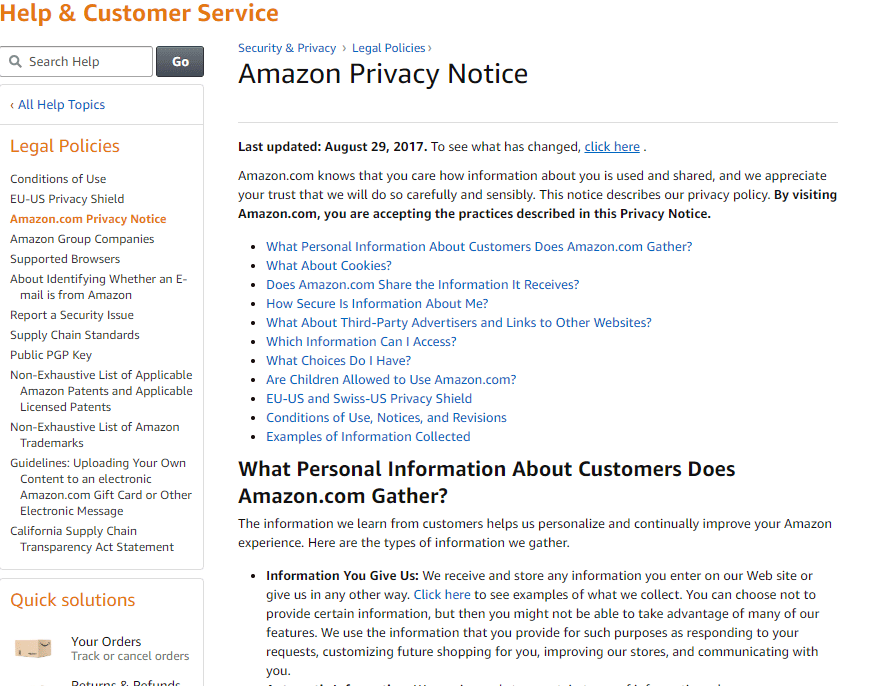Focus the Search Help input field

pyautogui.click(x=76, y=61)
